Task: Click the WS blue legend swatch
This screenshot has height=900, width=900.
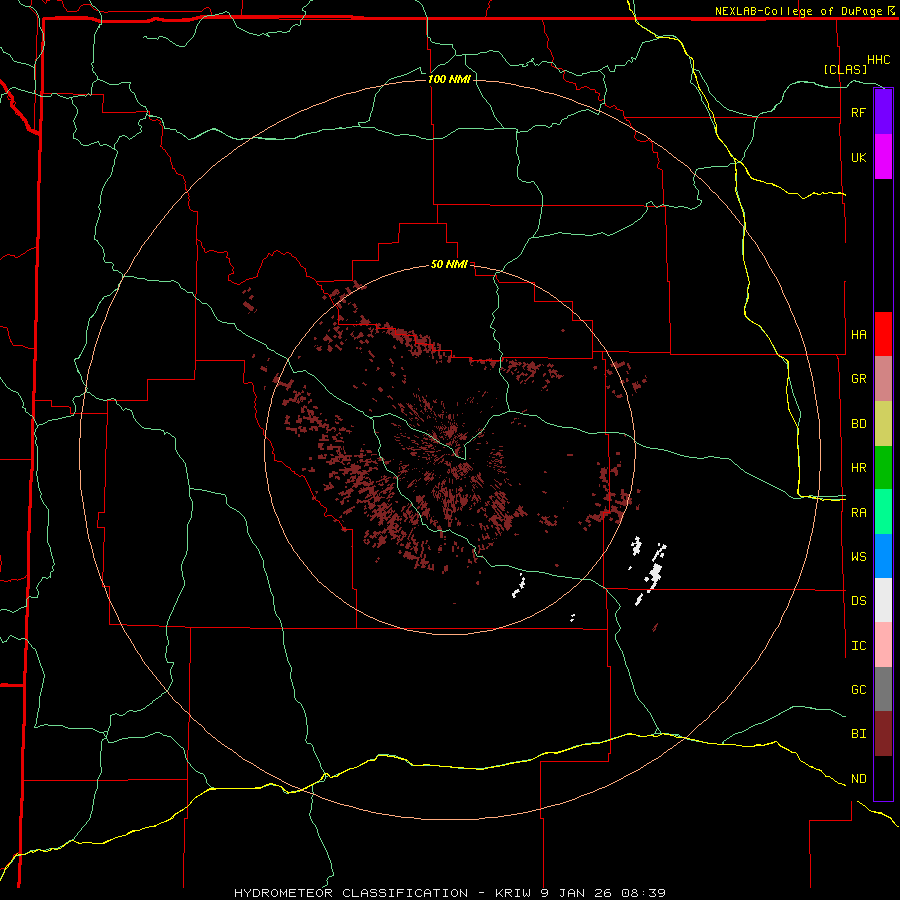Action: [883, 556]
